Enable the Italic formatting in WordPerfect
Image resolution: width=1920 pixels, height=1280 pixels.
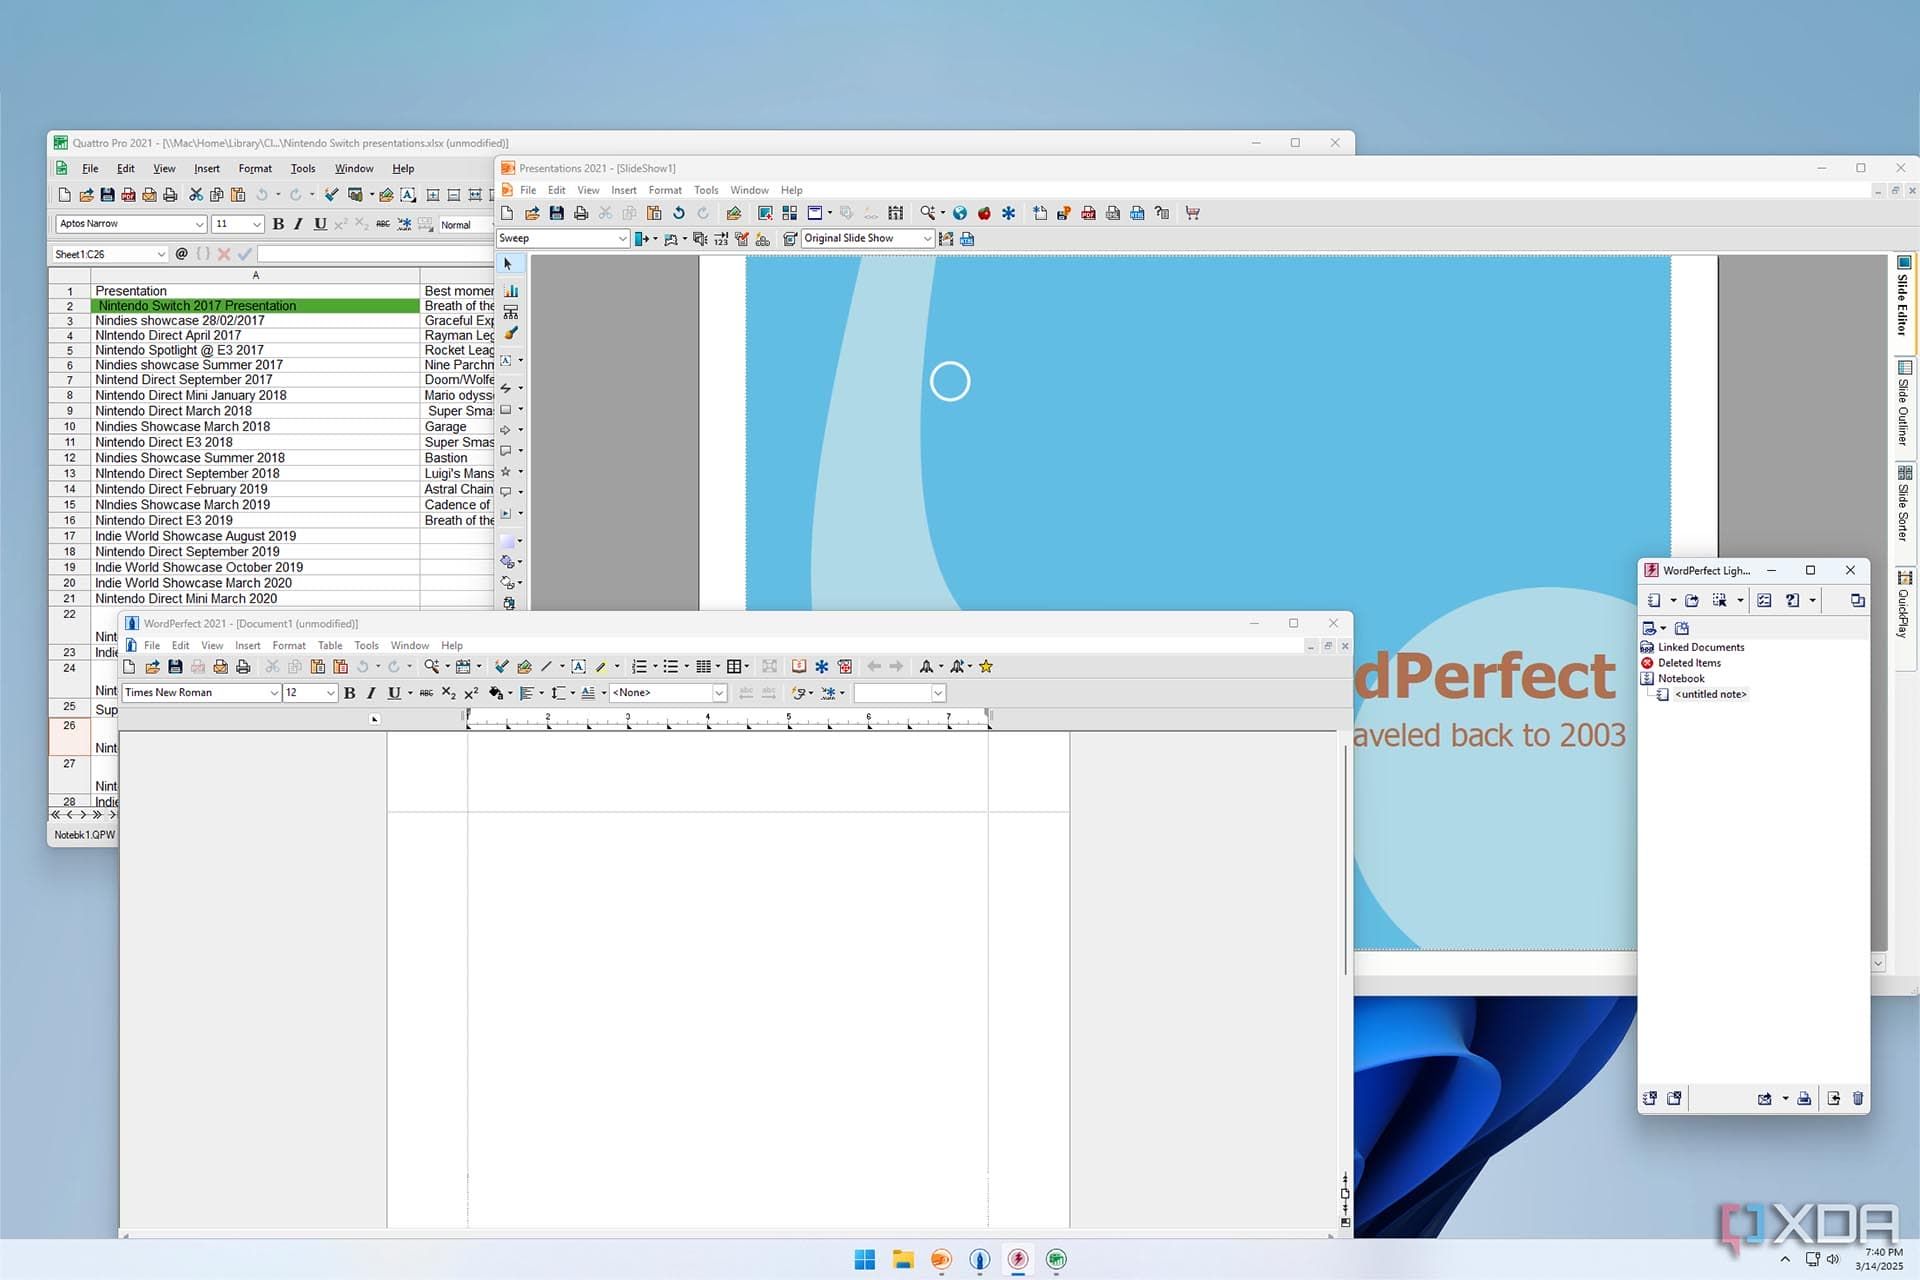370,693
